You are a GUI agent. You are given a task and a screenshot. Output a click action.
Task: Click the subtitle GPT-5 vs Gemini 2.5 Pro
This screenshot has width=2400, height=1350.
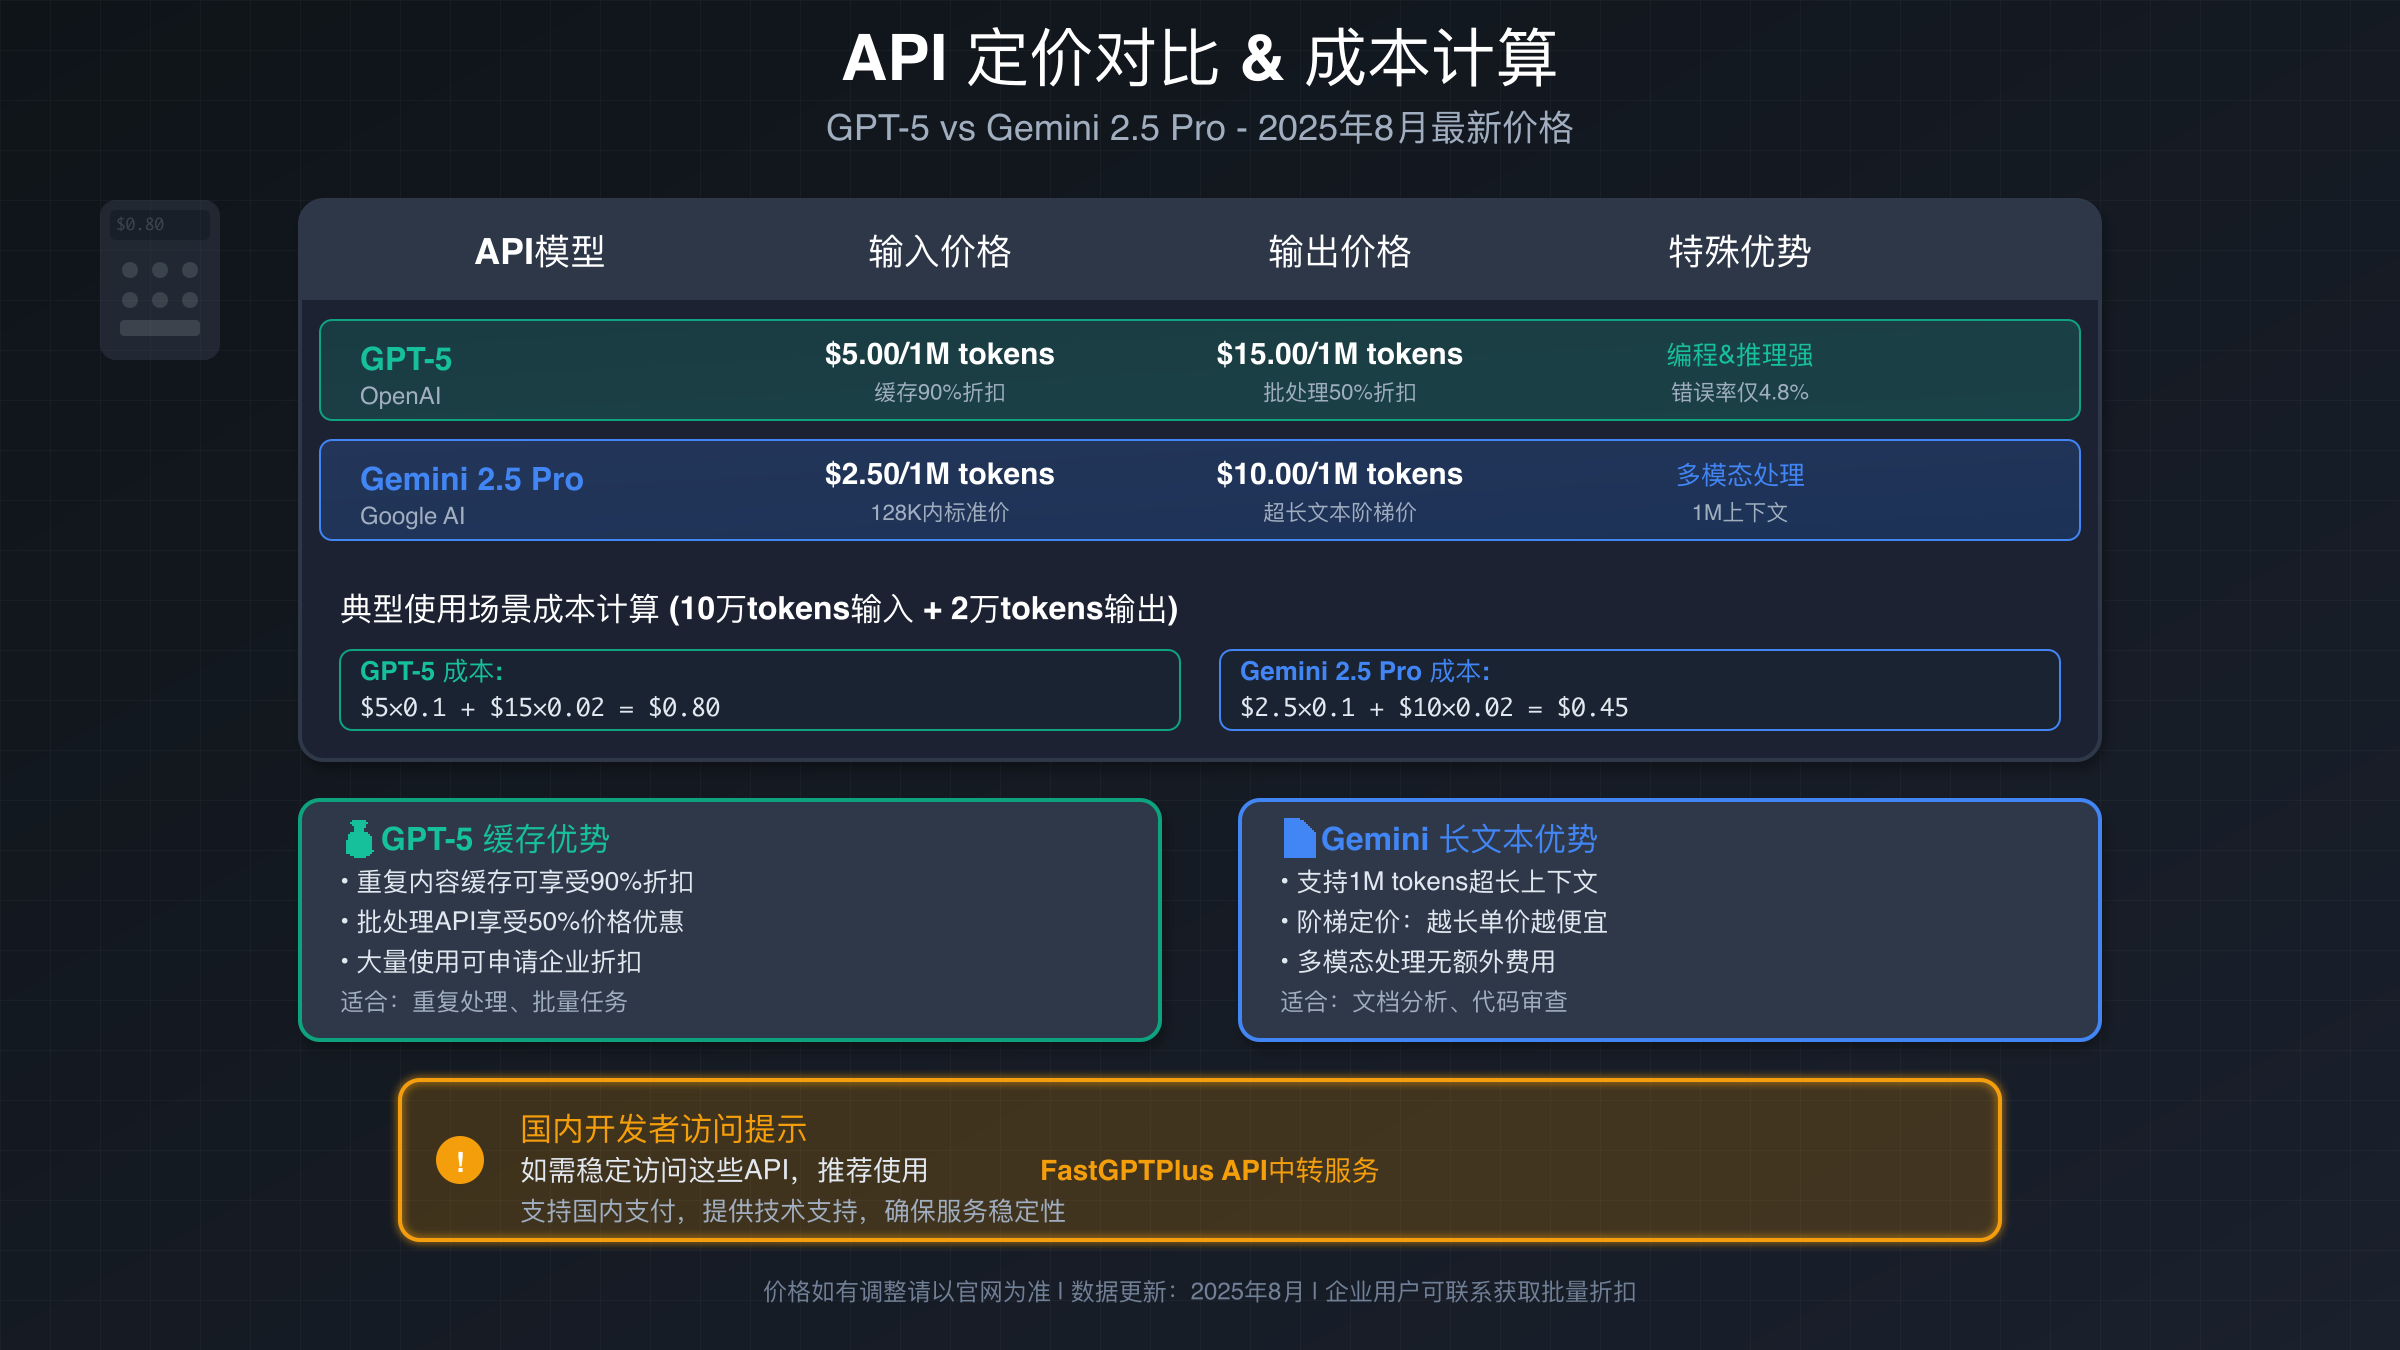pos(1200,128)
